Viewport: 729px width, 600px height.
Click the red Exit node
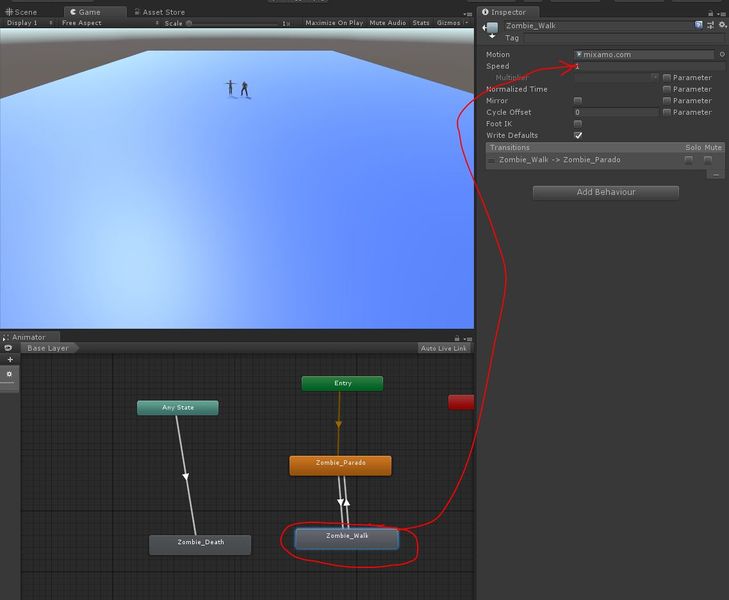pyautogui.click(x=461, y=402)
